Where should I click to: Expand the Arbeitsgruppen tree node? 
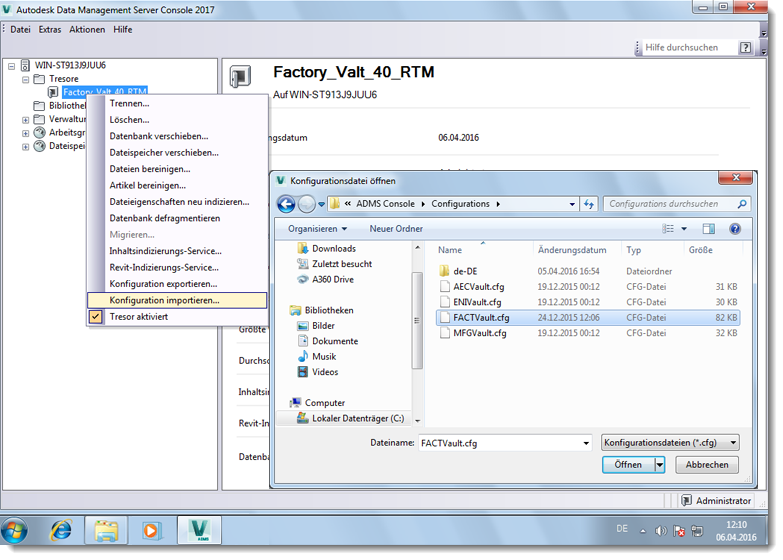[x=25, y=133]
